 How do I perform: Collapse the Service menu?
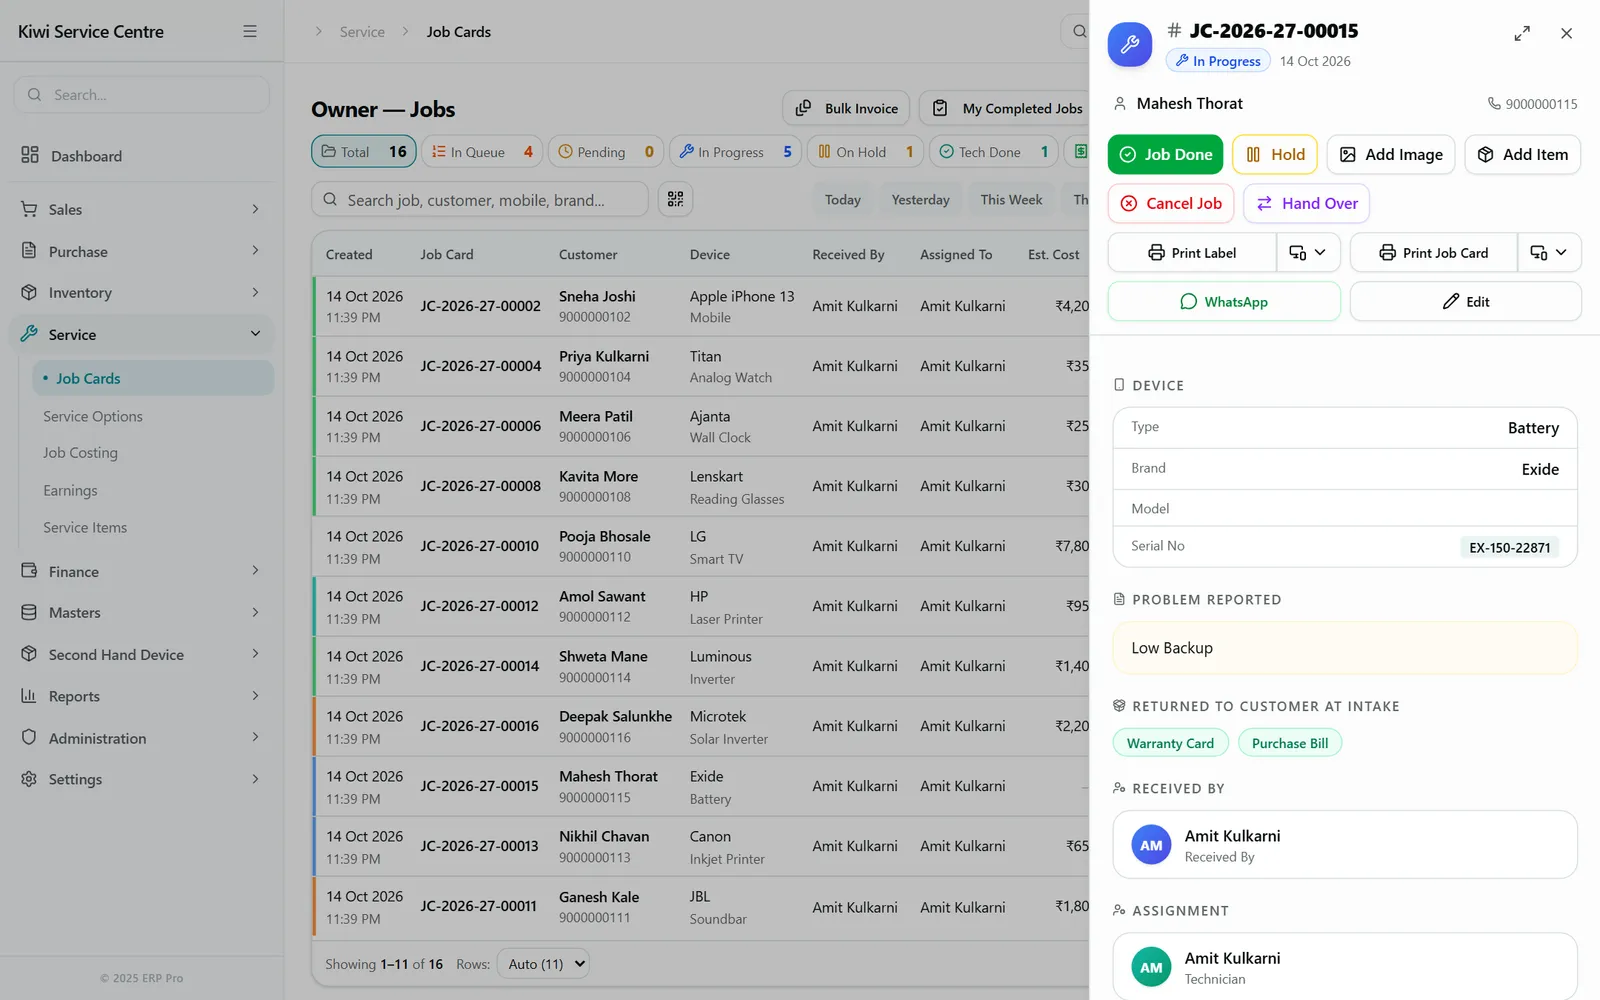[x=142, y=334]
